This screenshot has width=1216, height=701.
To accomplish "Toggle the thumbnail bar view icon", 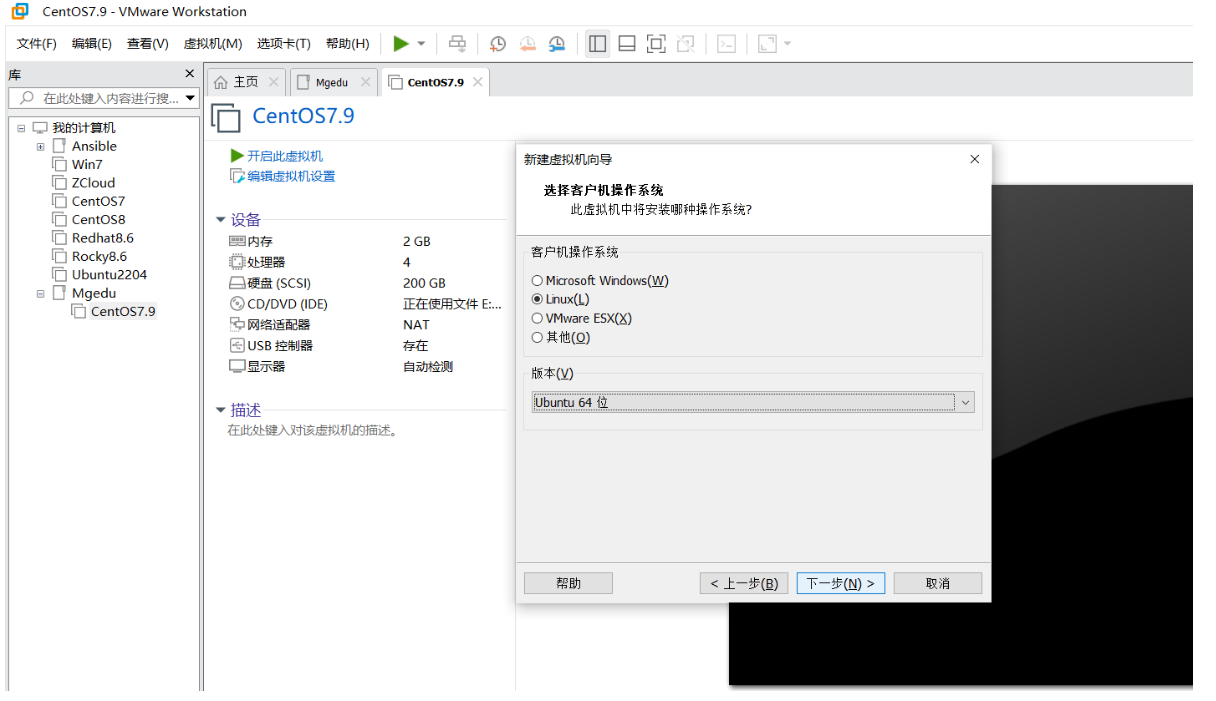I will 627,43.
